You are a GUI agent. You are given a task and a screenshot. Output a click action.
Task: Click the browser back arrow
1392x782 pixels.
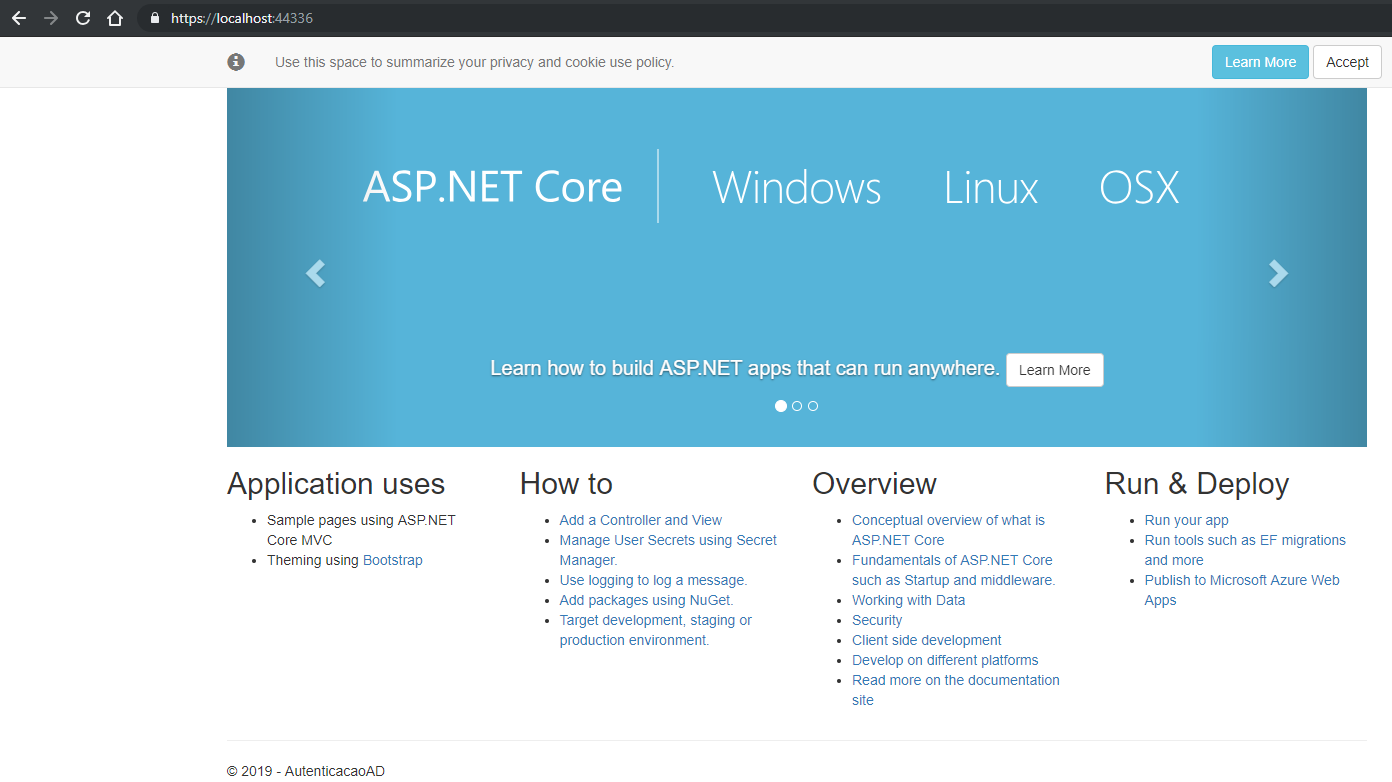18,18
